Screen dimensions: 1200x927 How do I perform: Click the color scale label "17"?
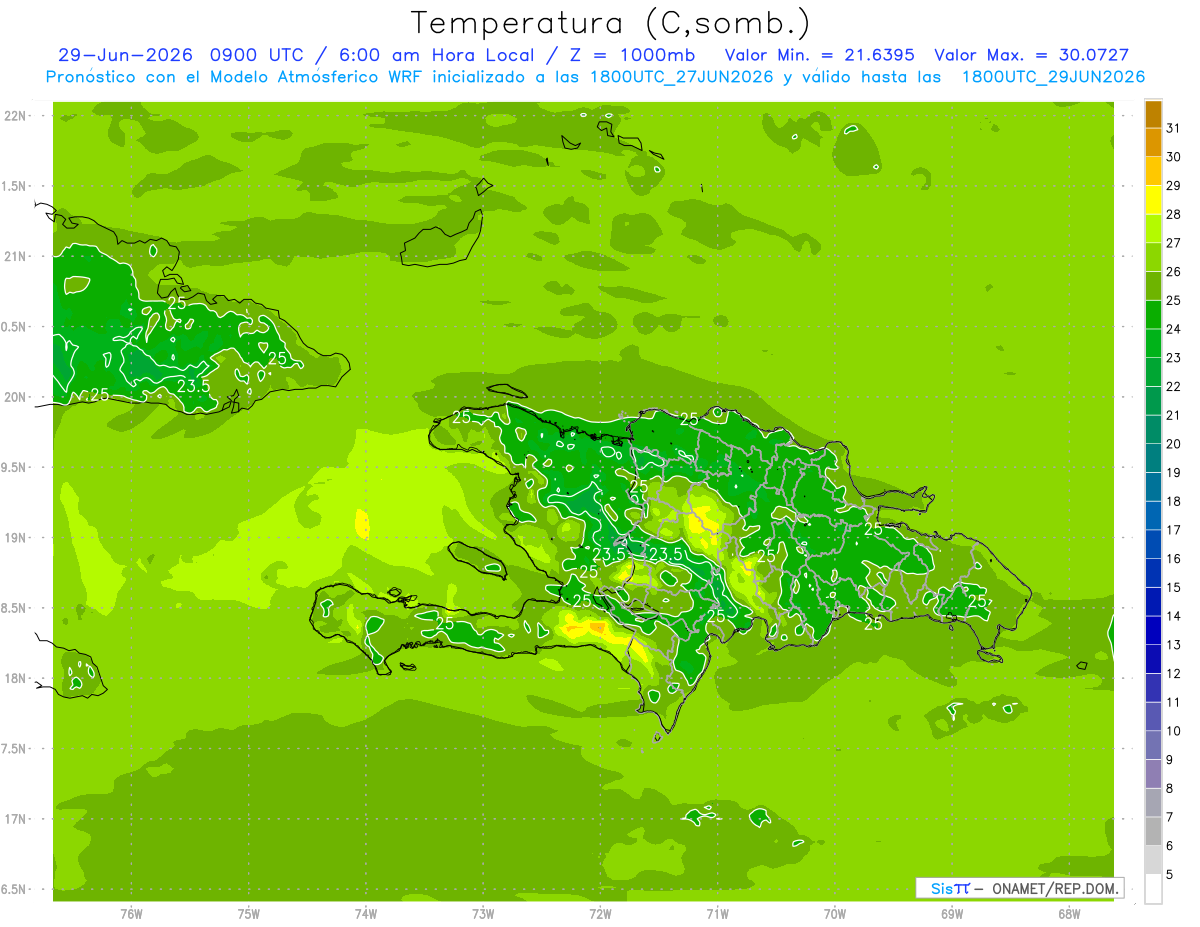coord(1174,530)
